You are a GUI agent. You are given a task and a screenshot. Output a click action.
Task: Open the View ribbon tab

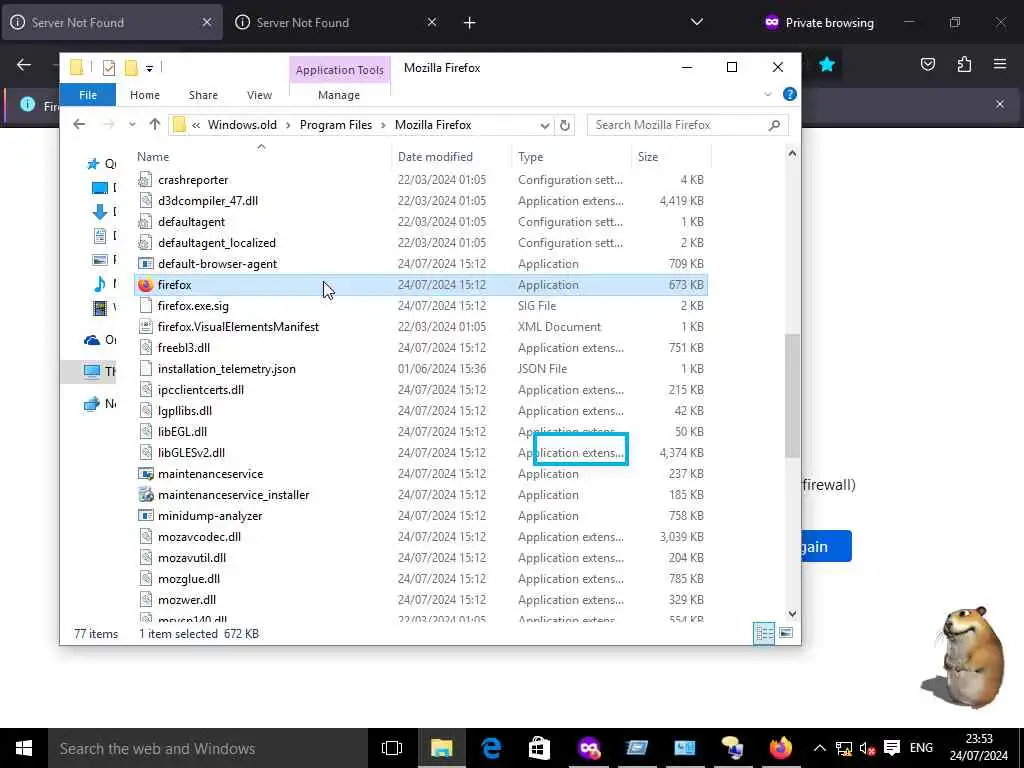tap(259, 95)
